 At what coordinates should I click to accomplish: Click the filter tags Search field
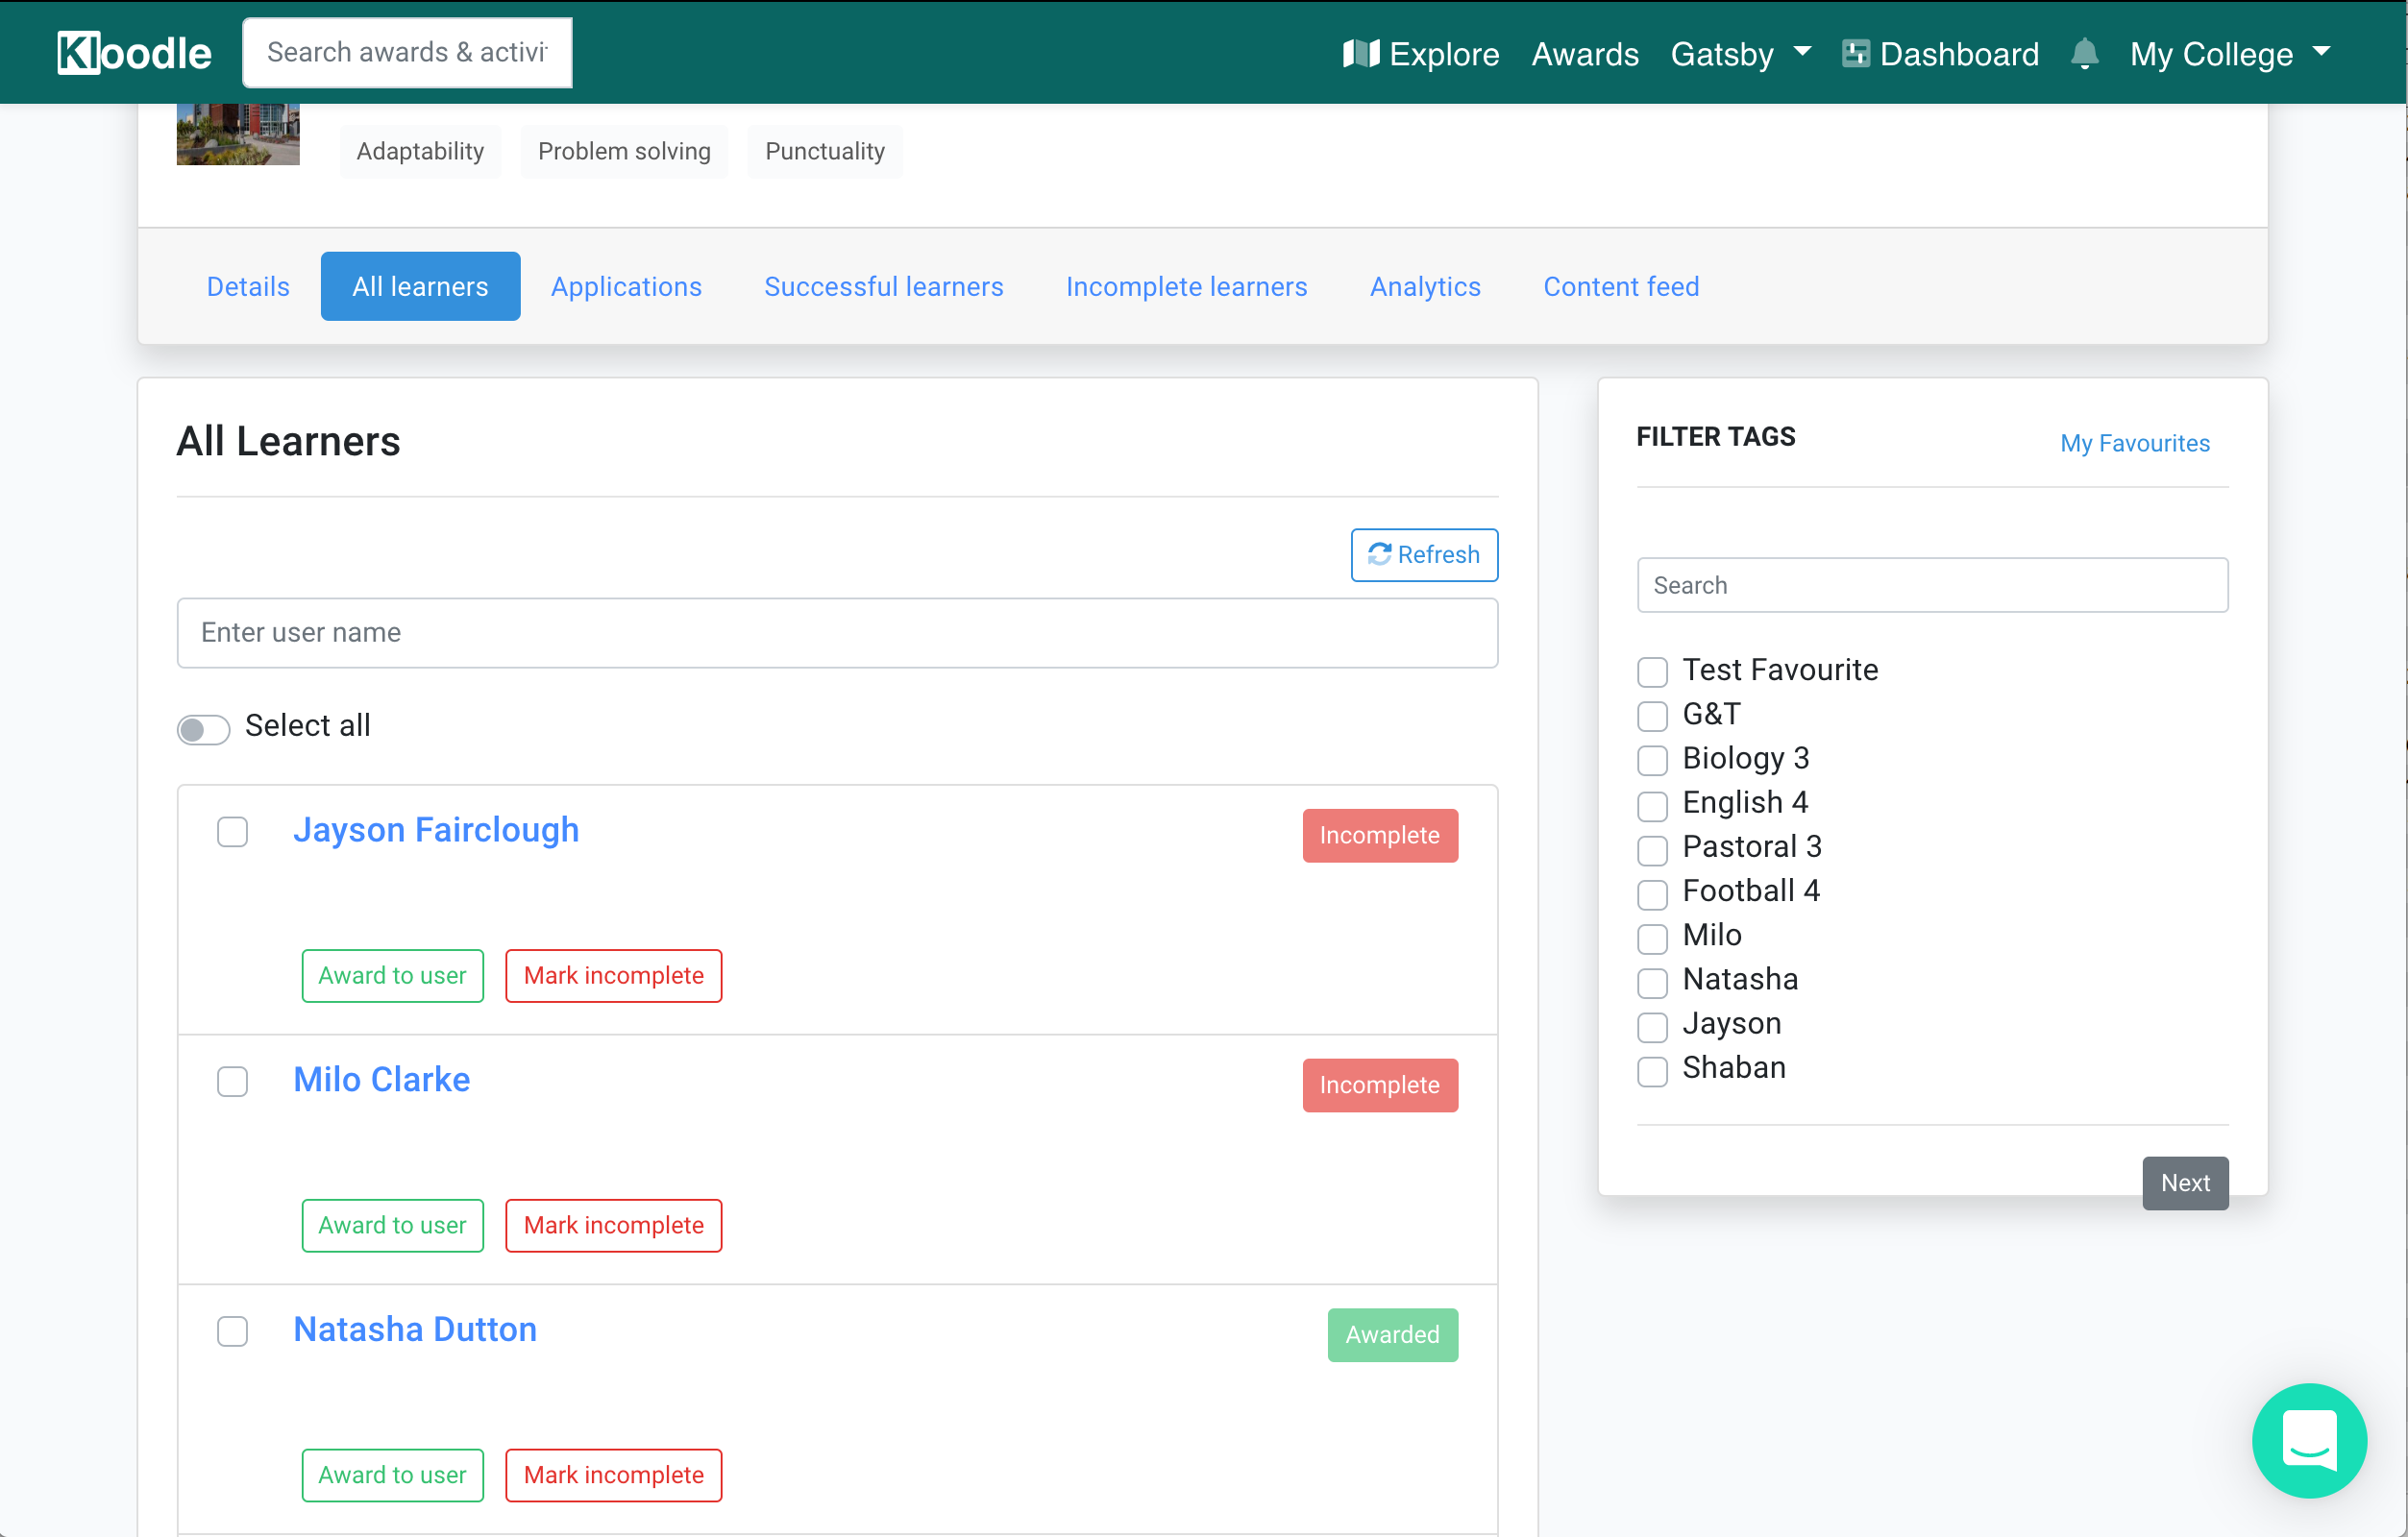tap(1932, 585)
